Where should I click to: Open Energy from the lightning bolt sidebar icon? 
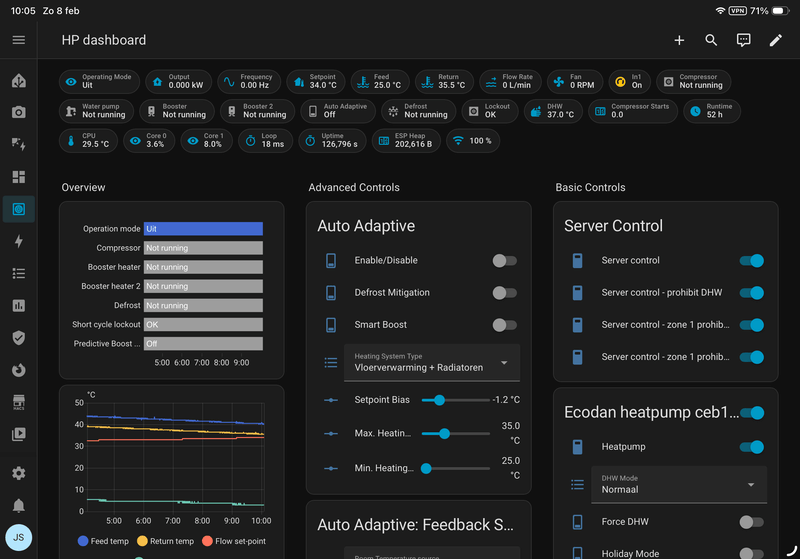(x=18, y=241)
